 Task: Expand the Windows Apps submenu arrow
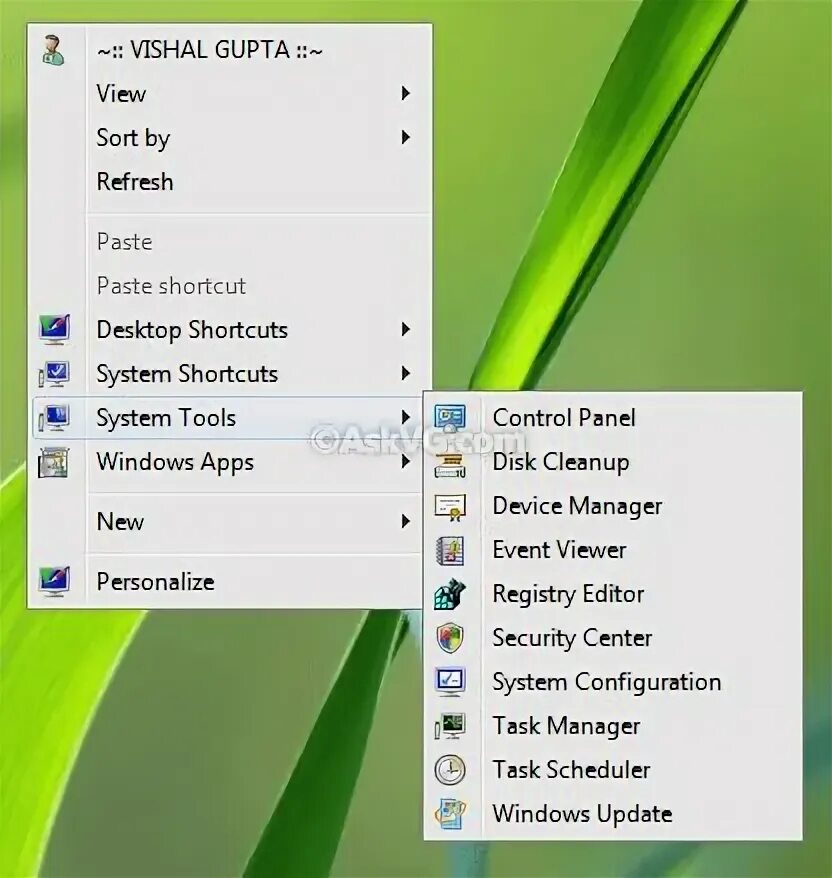pos(406,461)
